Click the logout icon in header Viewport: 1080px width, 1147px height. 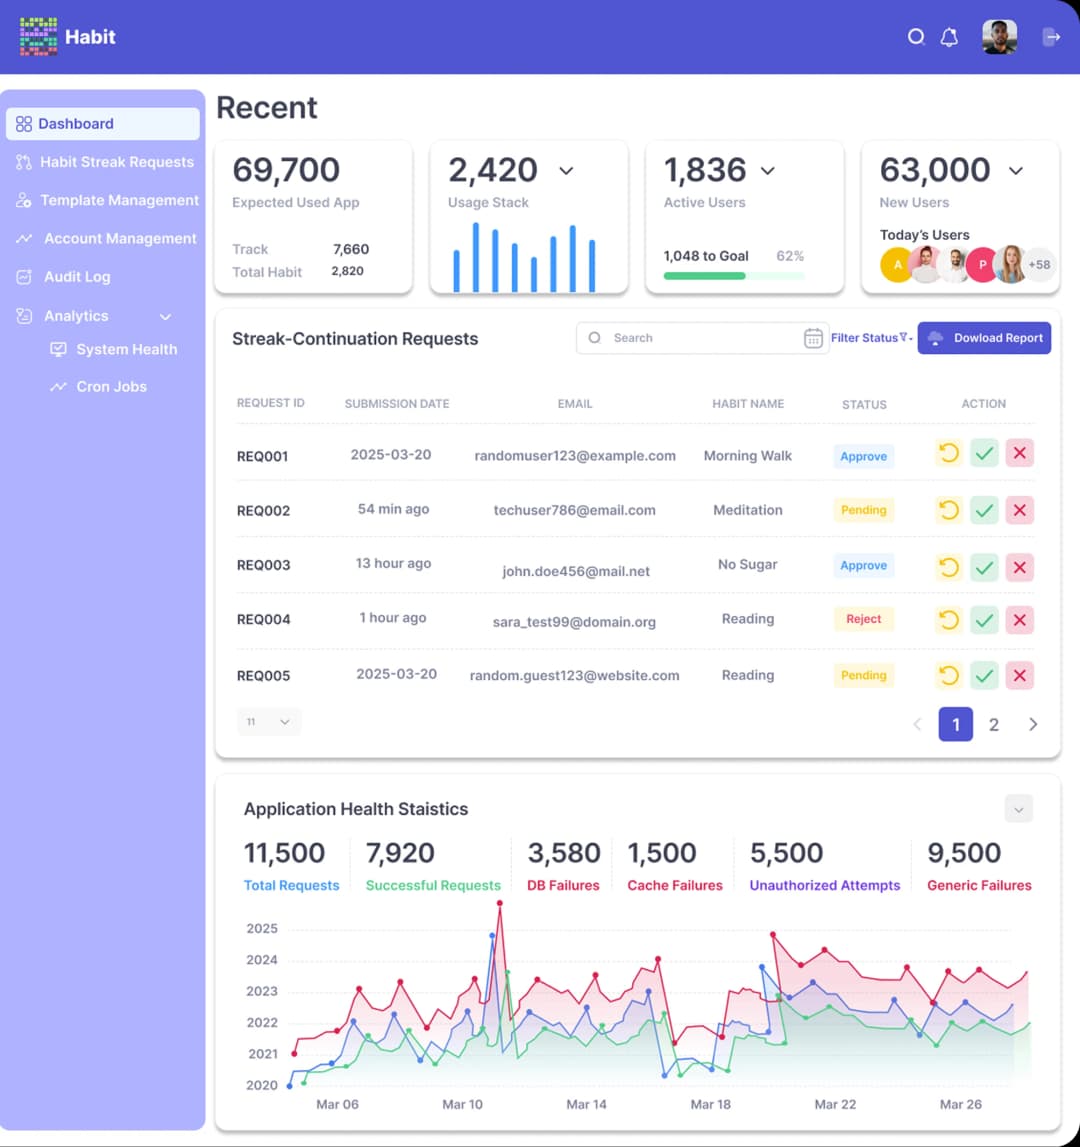1051,37
